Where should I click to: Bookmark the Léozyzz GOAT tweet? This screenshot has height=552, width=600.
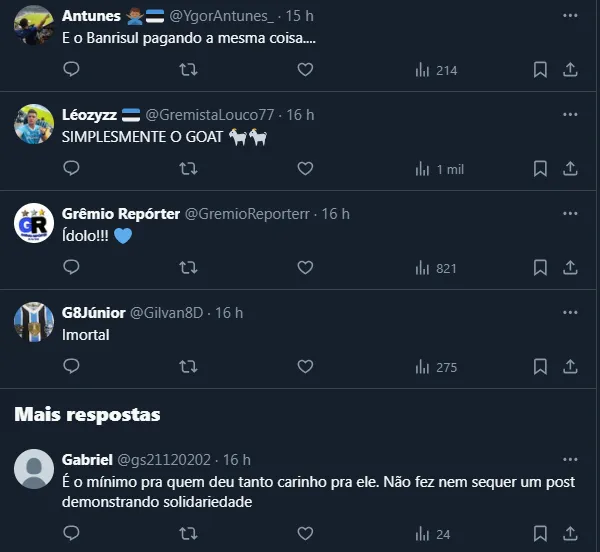coord(540,169)
